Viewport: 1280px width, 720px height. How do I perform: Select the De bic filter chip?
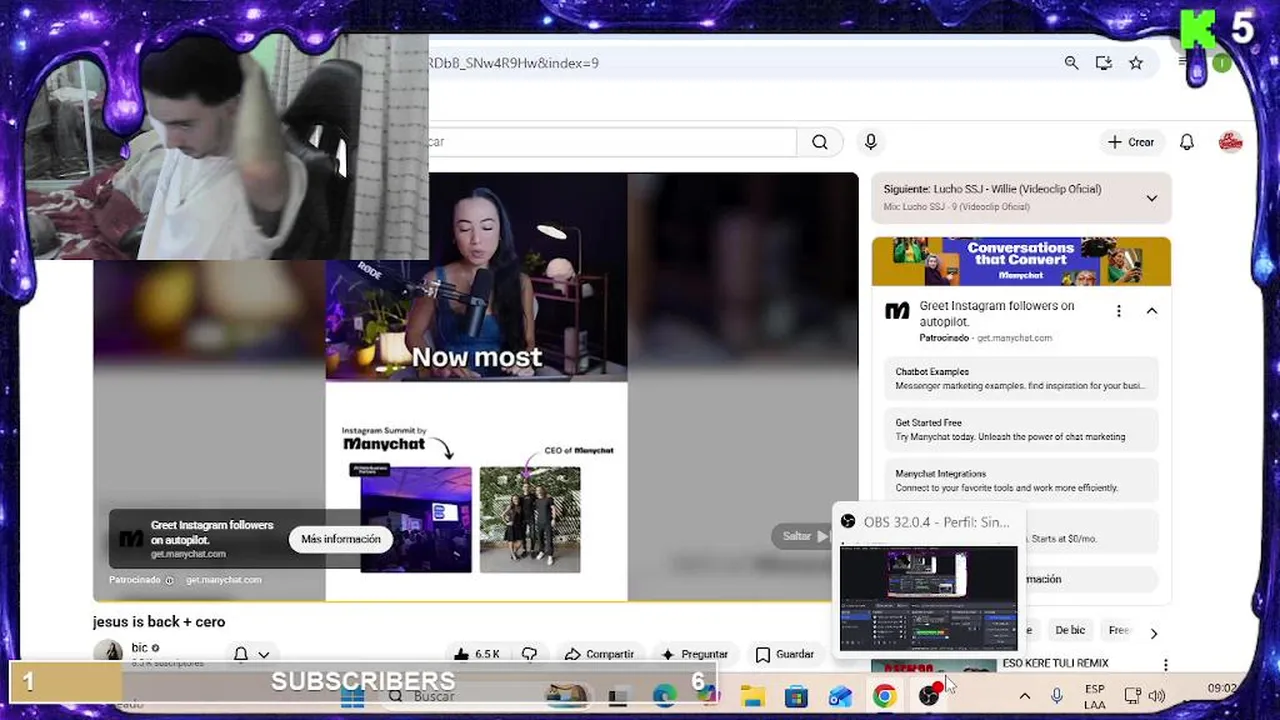(1070, 630)
